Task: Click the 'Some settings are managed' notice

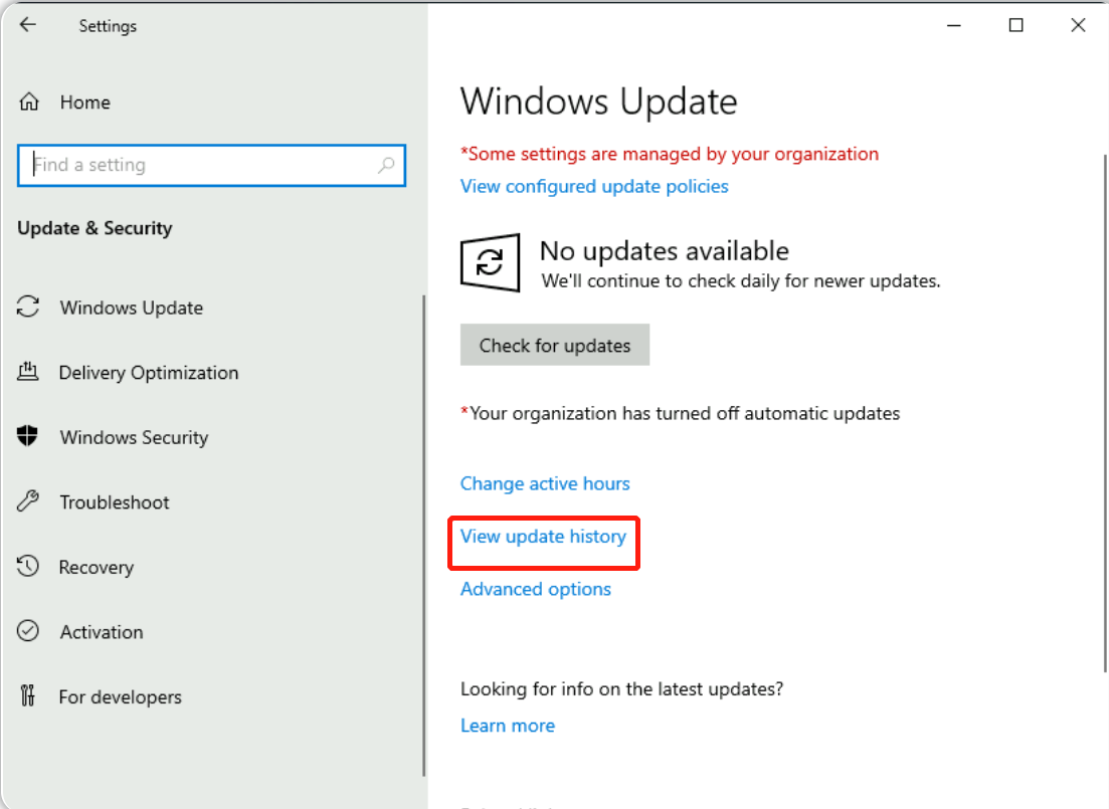Action: [669, 154]
